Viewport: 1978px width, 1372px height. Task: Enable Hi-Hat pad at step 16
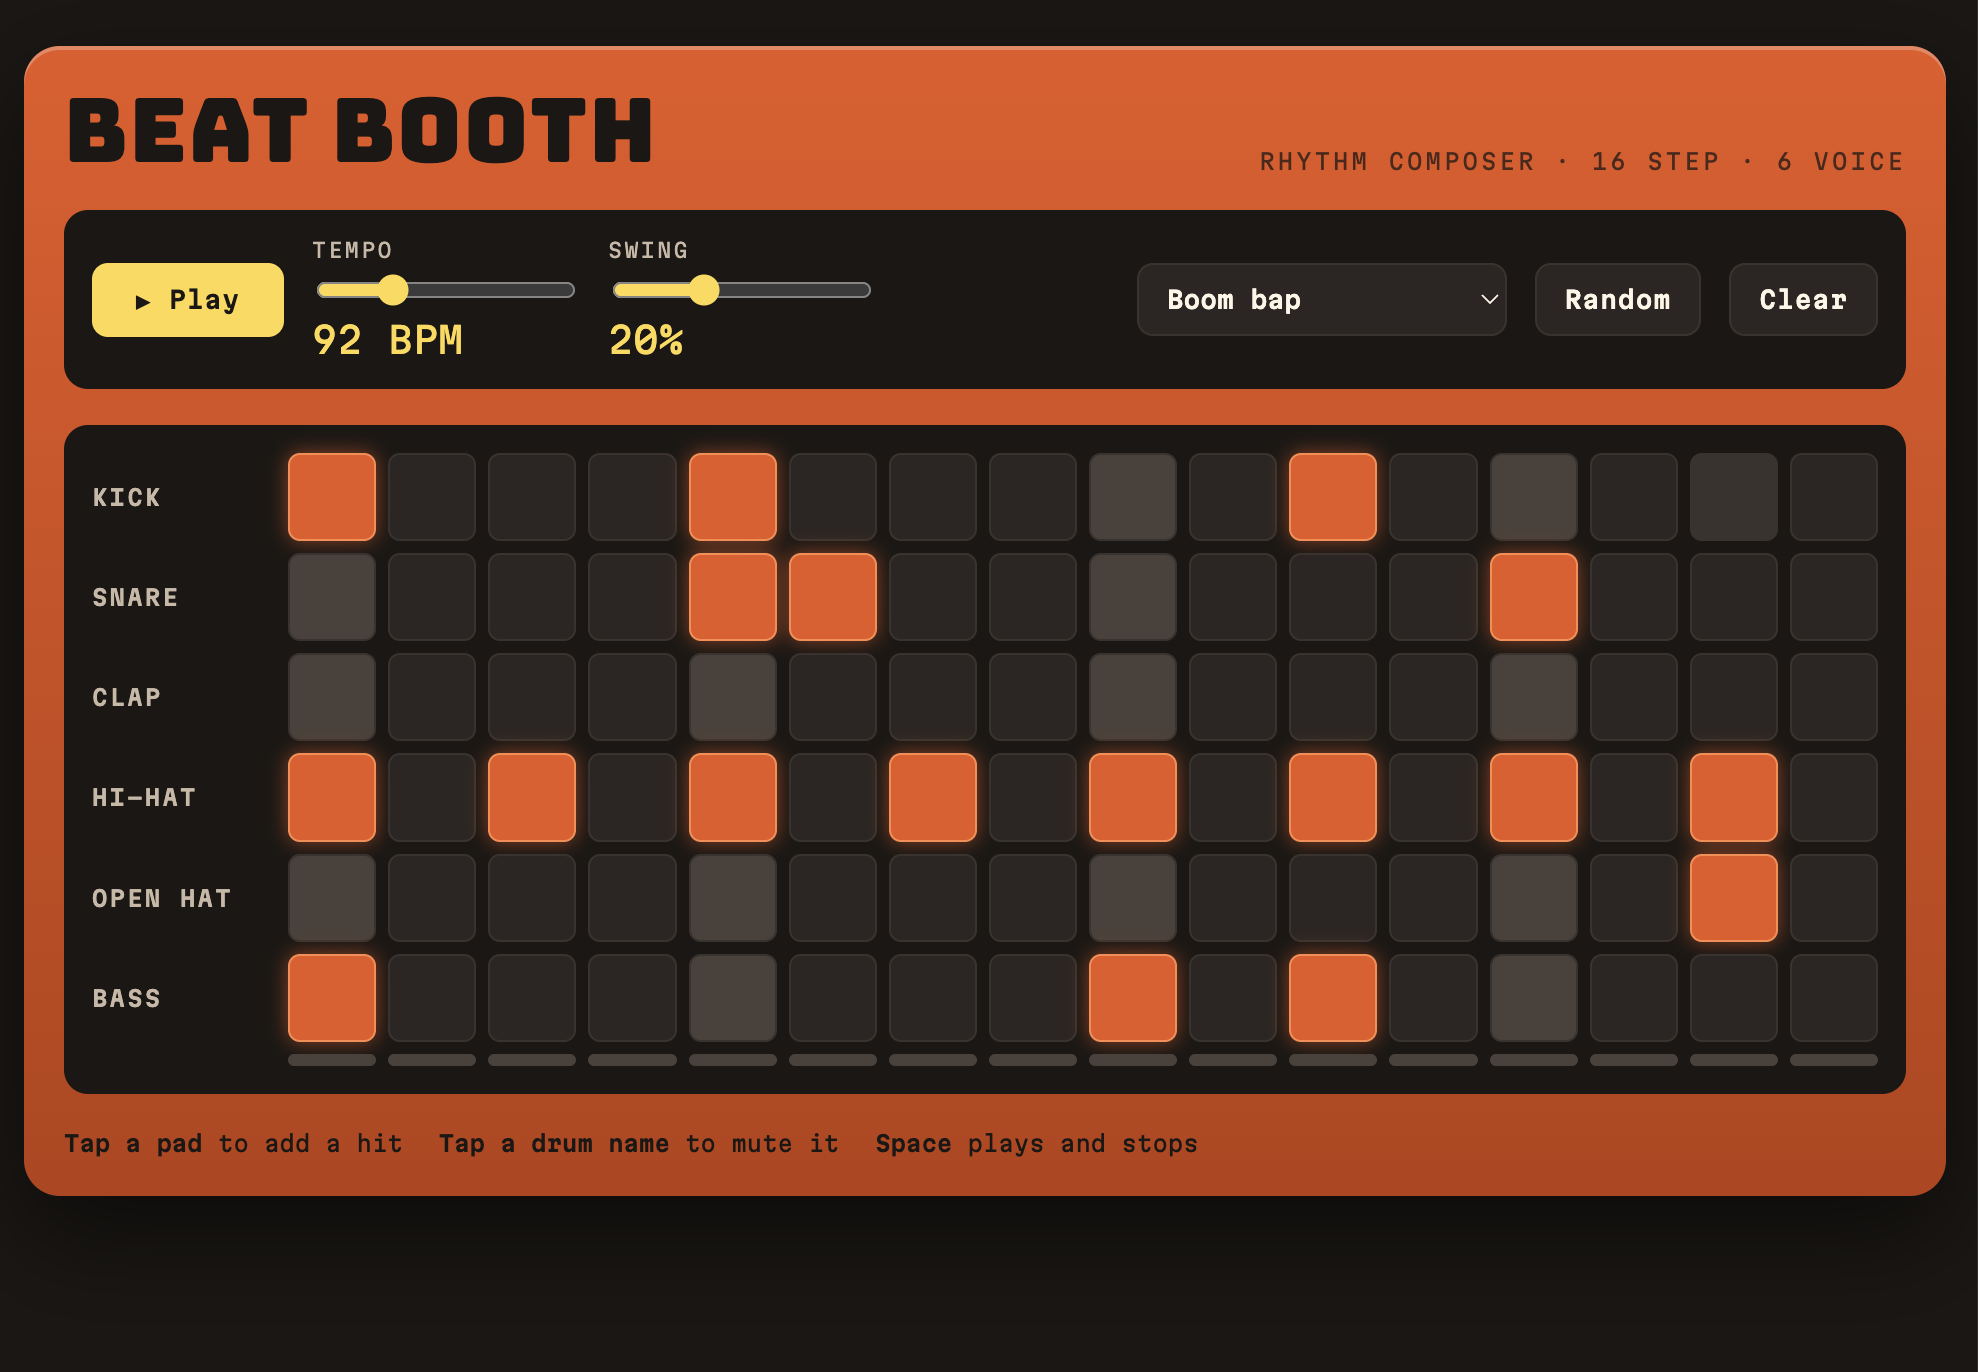coord(1834,797)
